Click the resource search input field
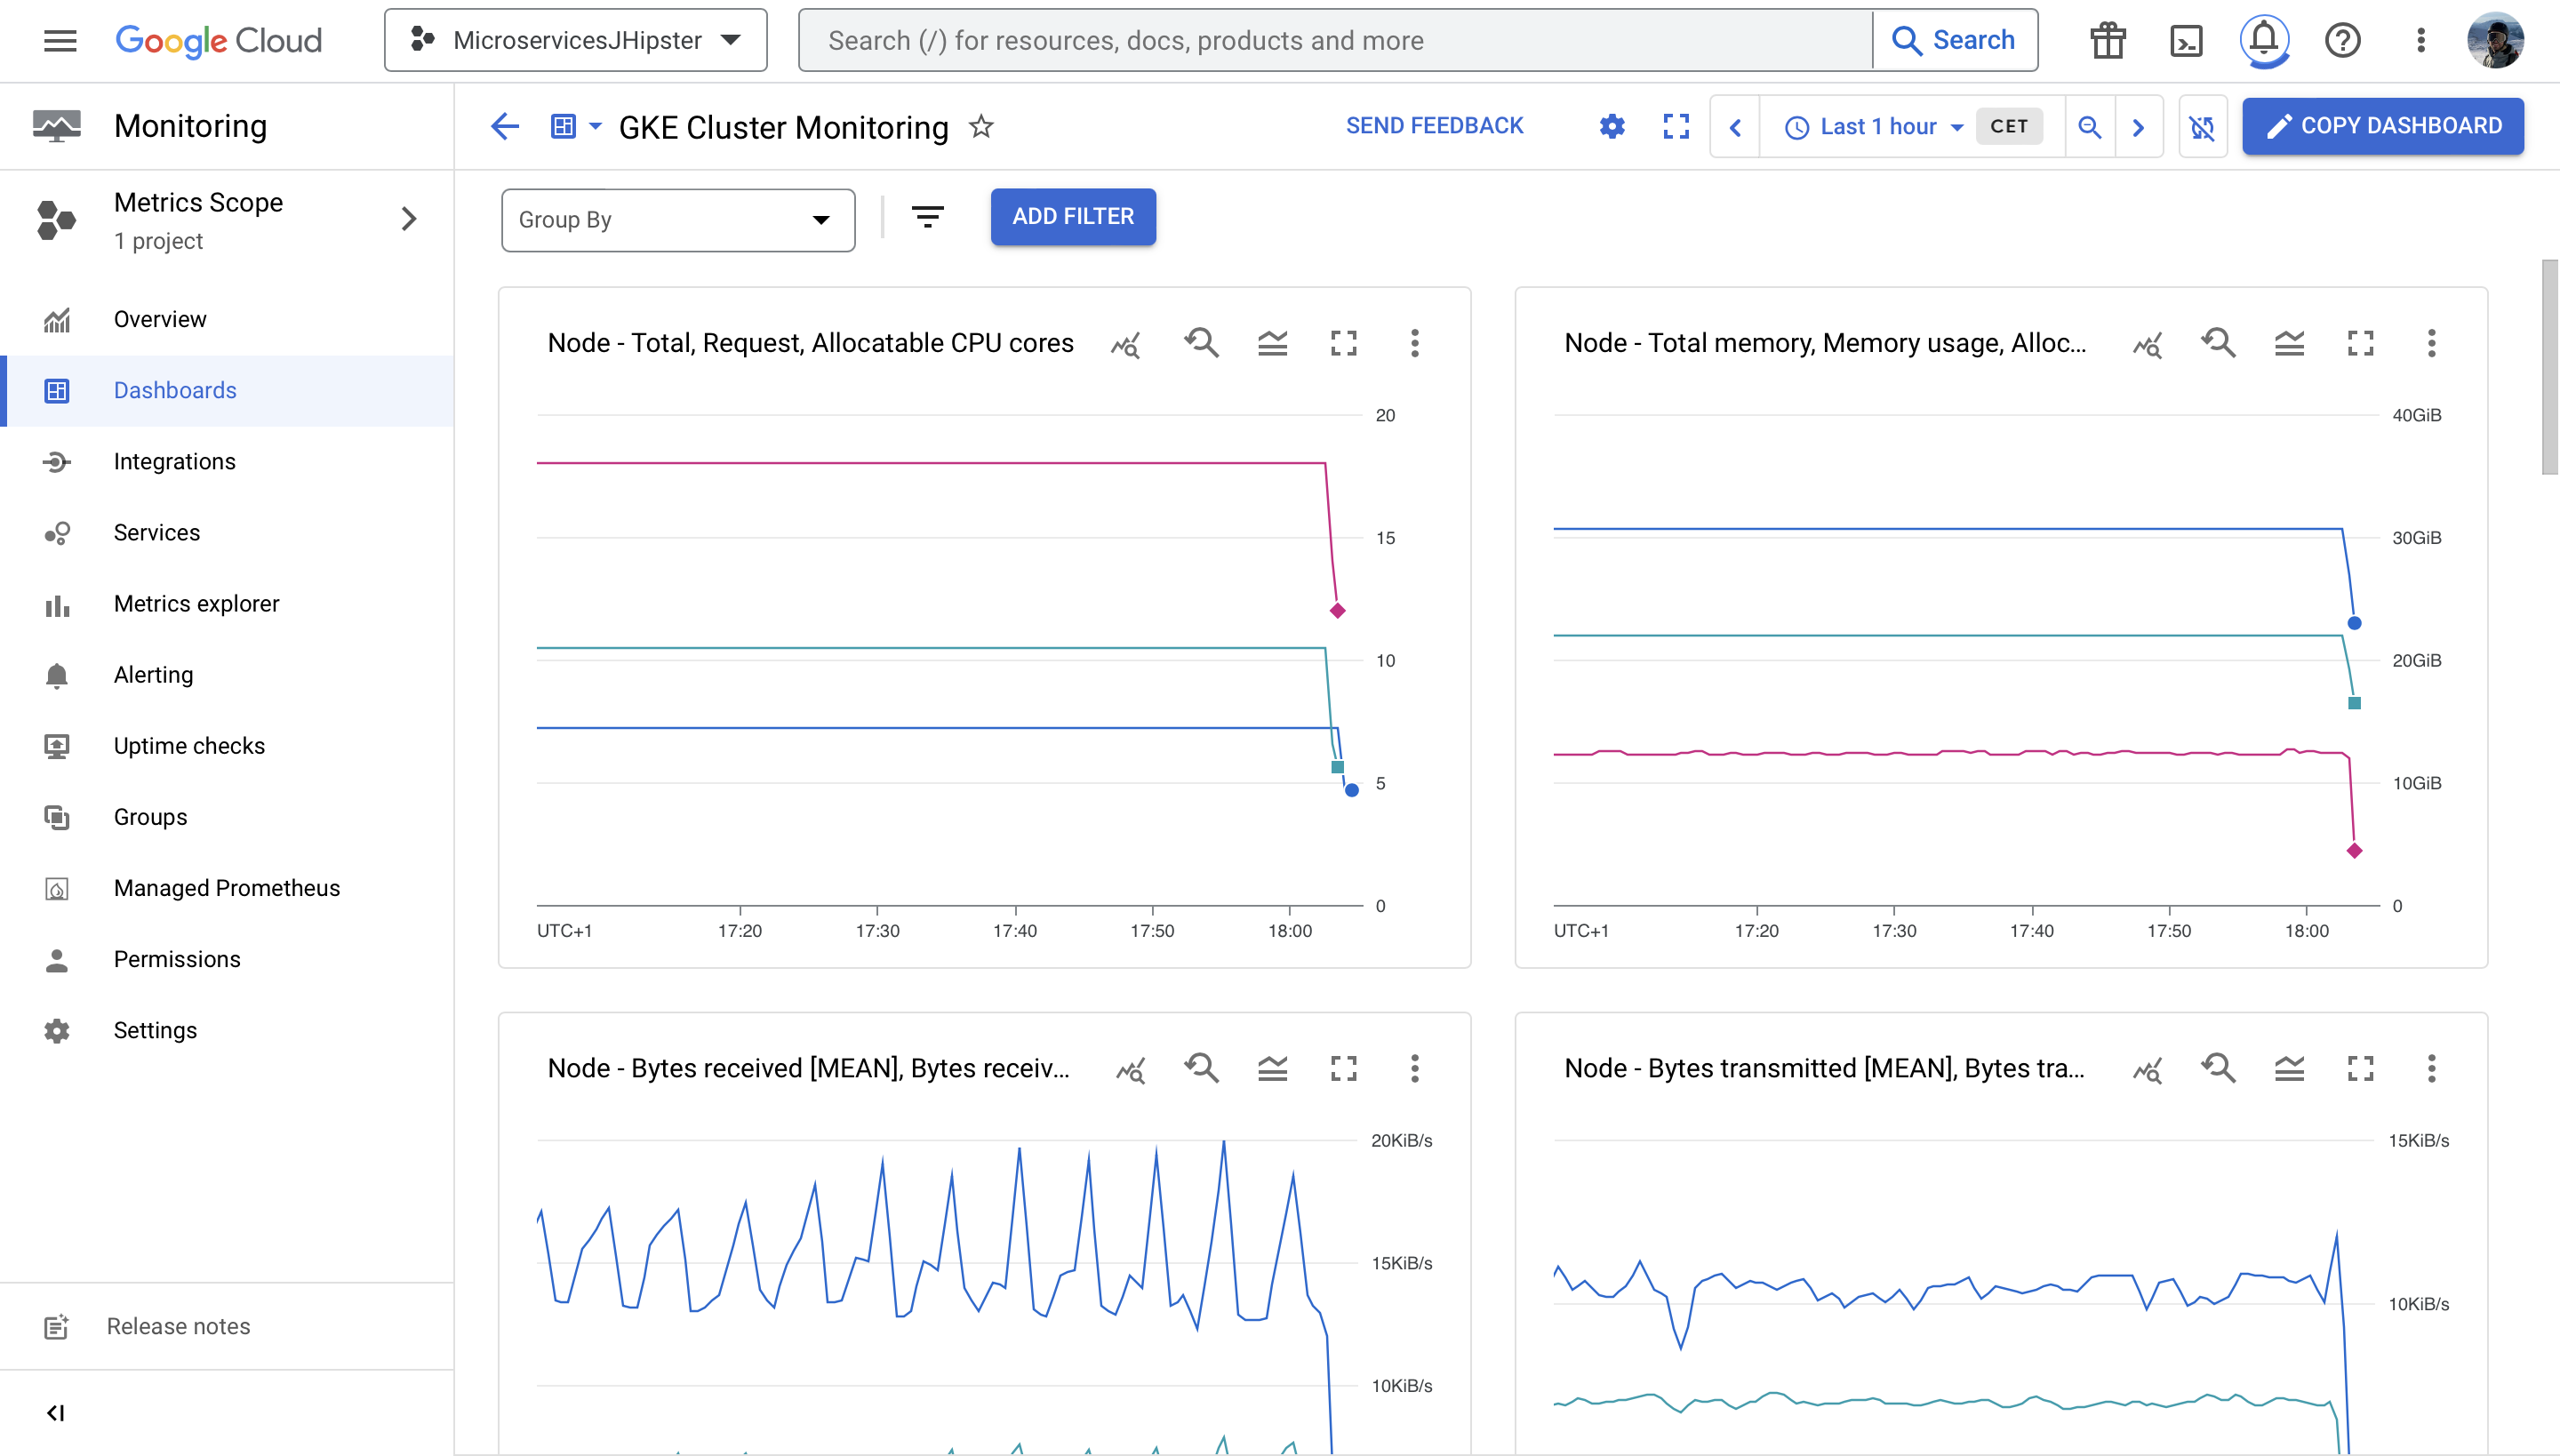The height and width of the screenshot is (1456, 2560). [x=1335, y=41]
